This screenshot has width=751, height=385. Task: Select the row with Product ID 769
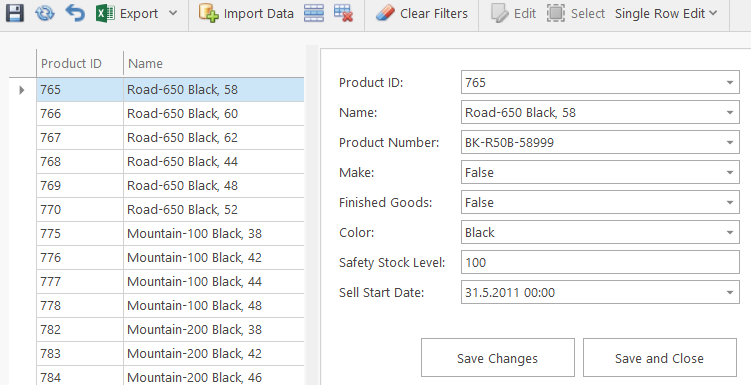(171, 185)
